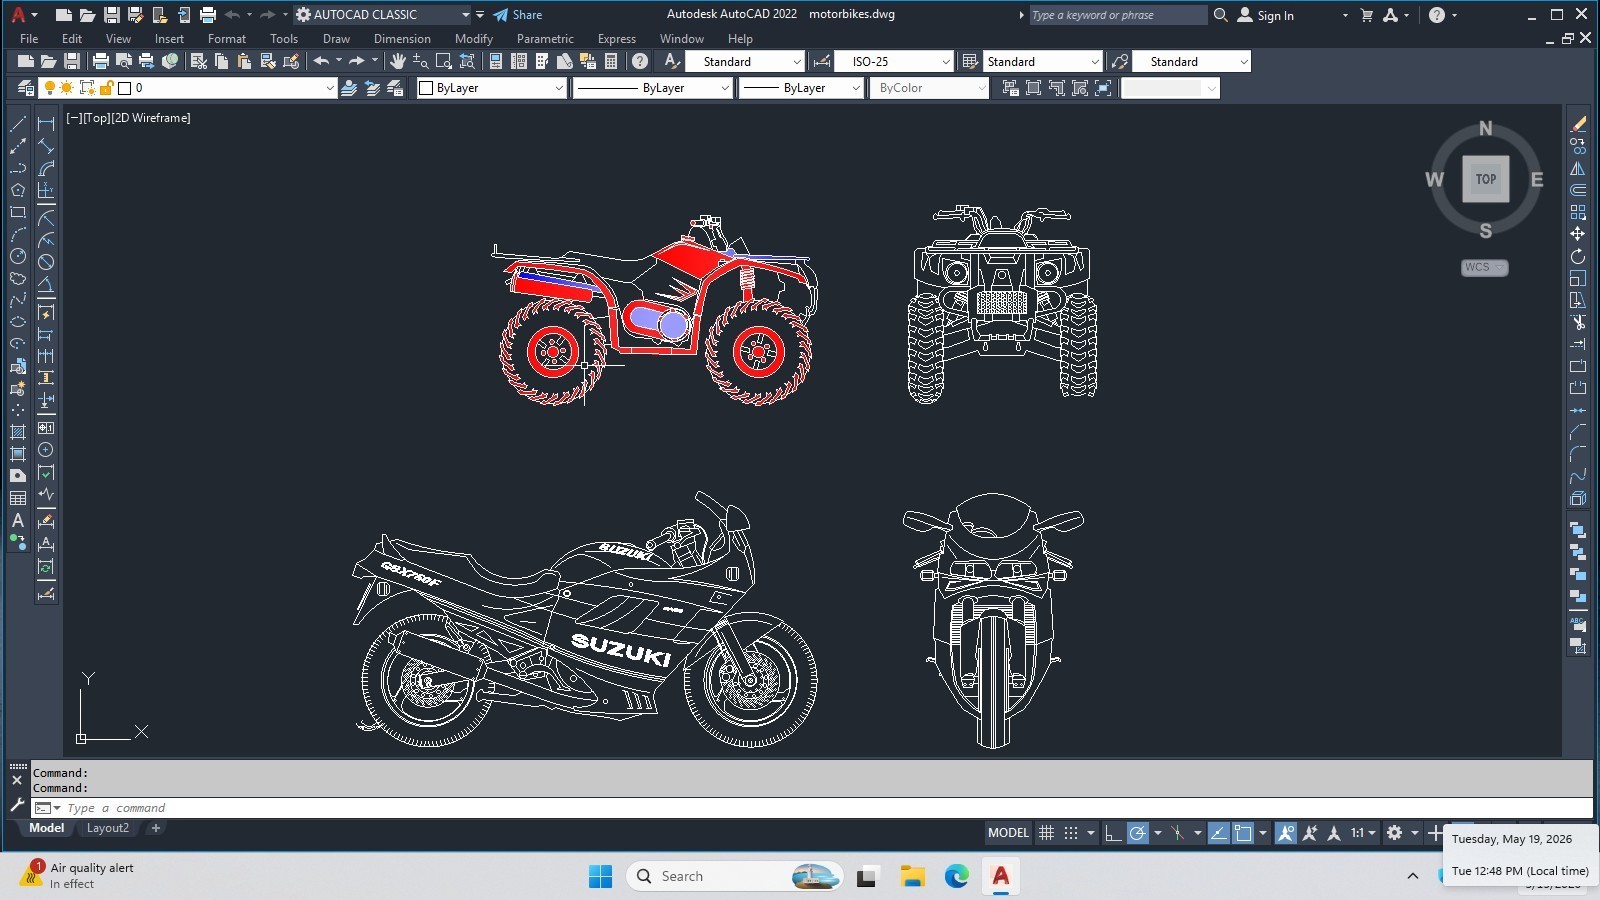Open the Text Style manager icon
The height and width of the screenshot is (900, 1600).
tap(672, 61)
